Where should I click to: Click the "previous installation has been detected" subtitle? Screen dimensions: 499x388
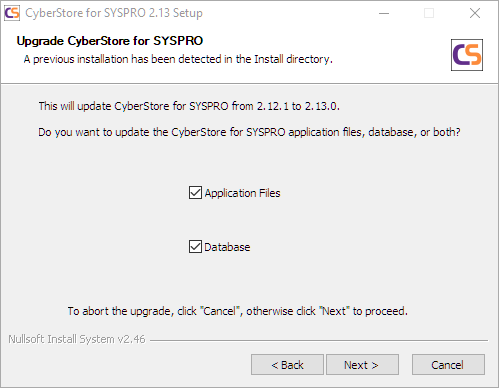pos(178,59)
